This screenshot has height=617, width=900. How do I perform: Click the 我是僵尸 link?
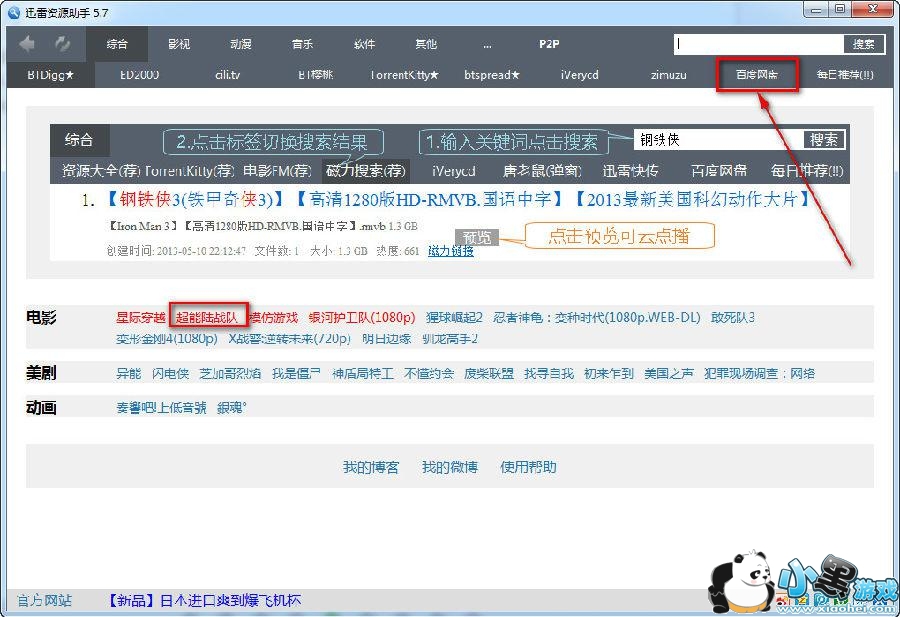(296, 374)
